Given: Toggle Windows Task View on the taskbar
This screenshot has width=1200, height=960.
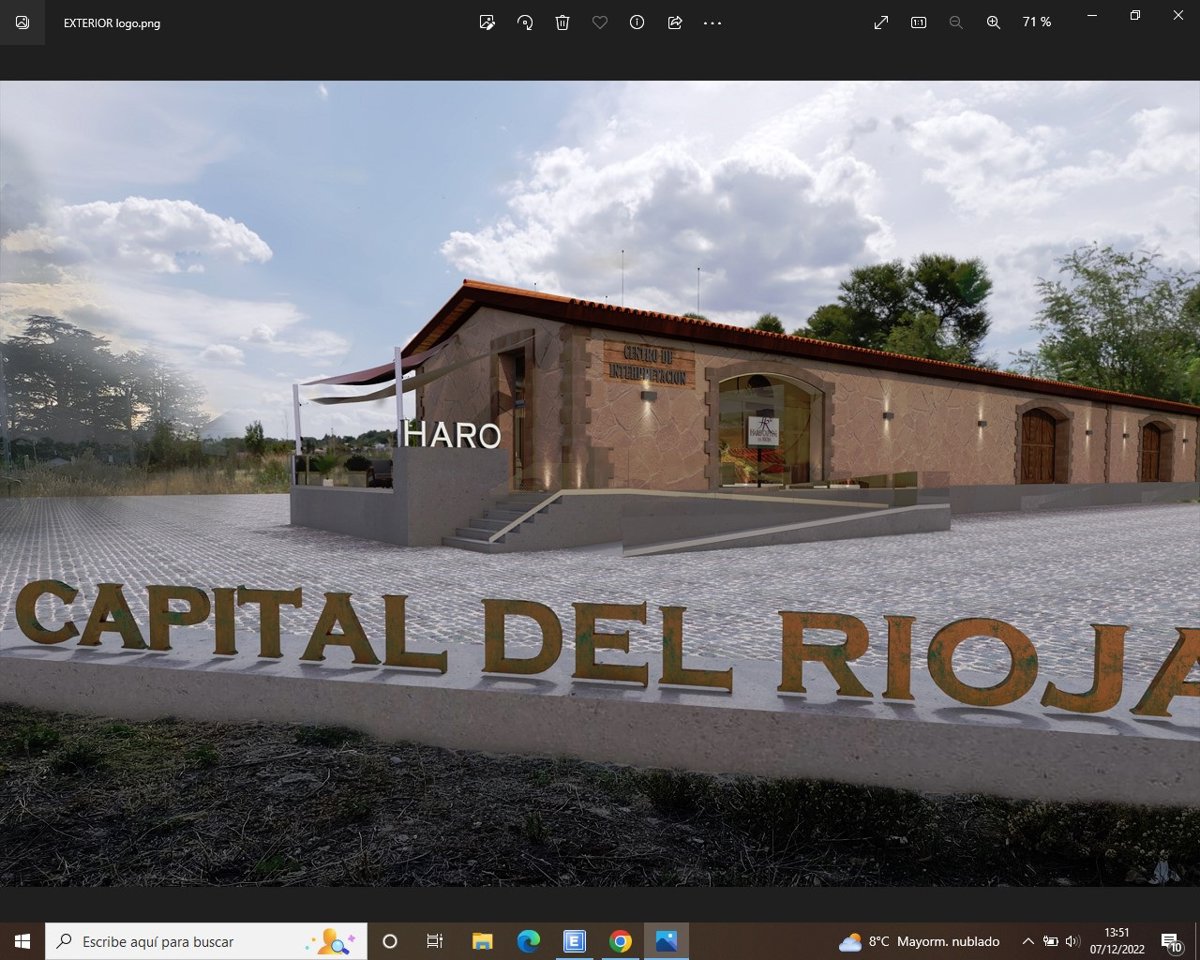Looking at the screenshot, I should tap(434, 941).
